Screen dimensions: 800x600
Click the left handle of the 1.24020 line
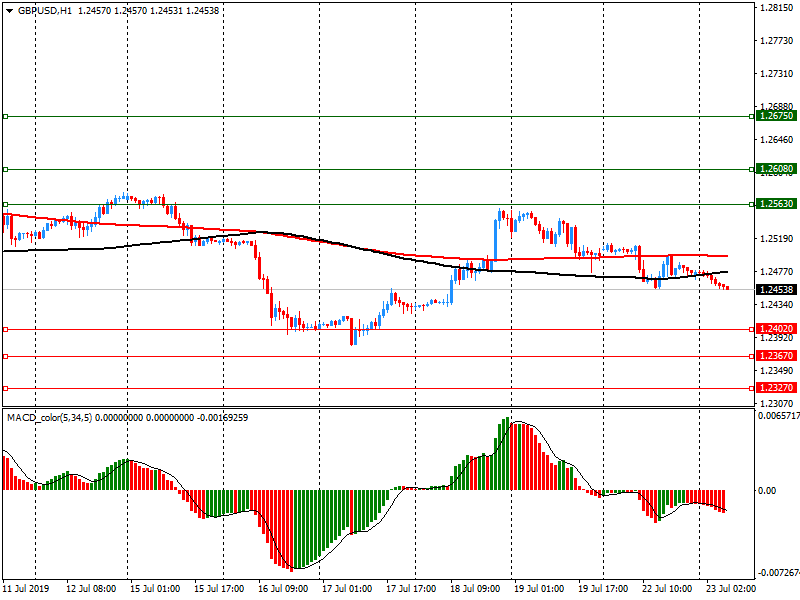point(6,330)
